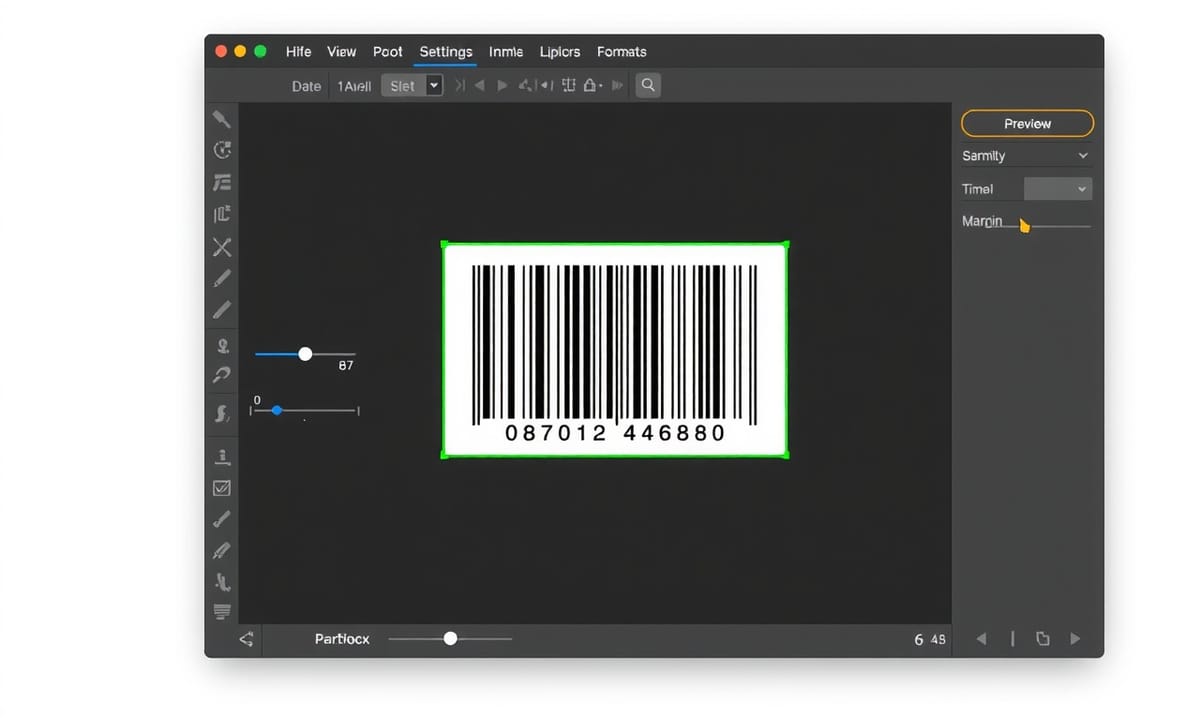
Task: Go to previous using bottom-right left arrow
Action: [x=981, y=639]
